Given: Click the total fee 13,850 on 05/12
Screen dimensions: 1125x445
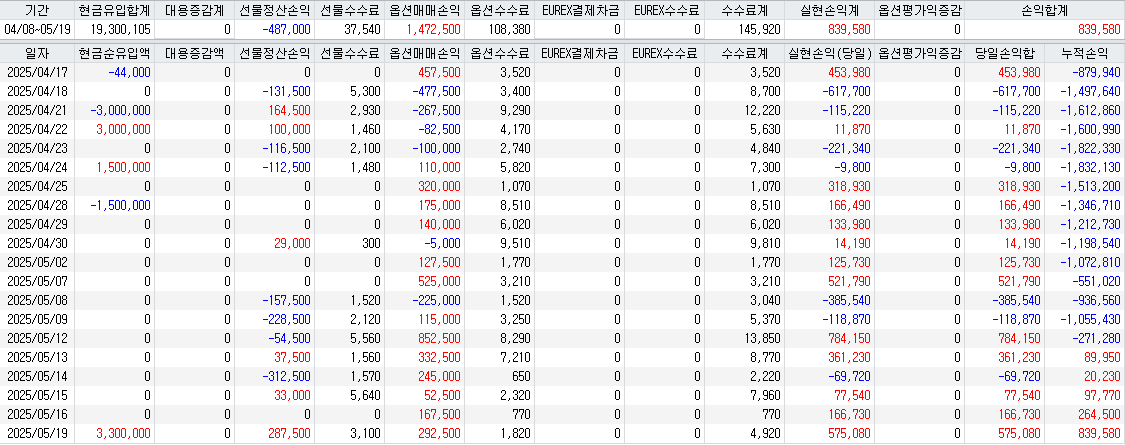Looking at the screenshot, I should pos(764,338).
